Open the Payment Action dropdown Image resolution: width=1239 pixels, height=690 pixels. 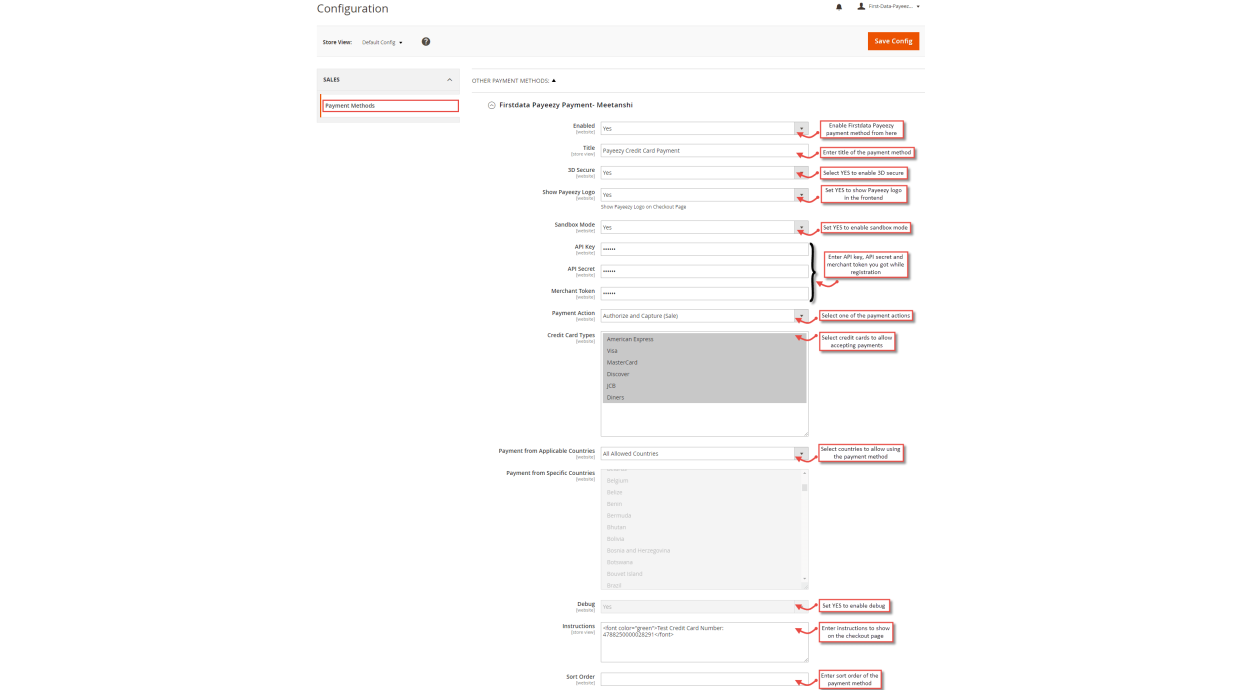tap(704, 316)
